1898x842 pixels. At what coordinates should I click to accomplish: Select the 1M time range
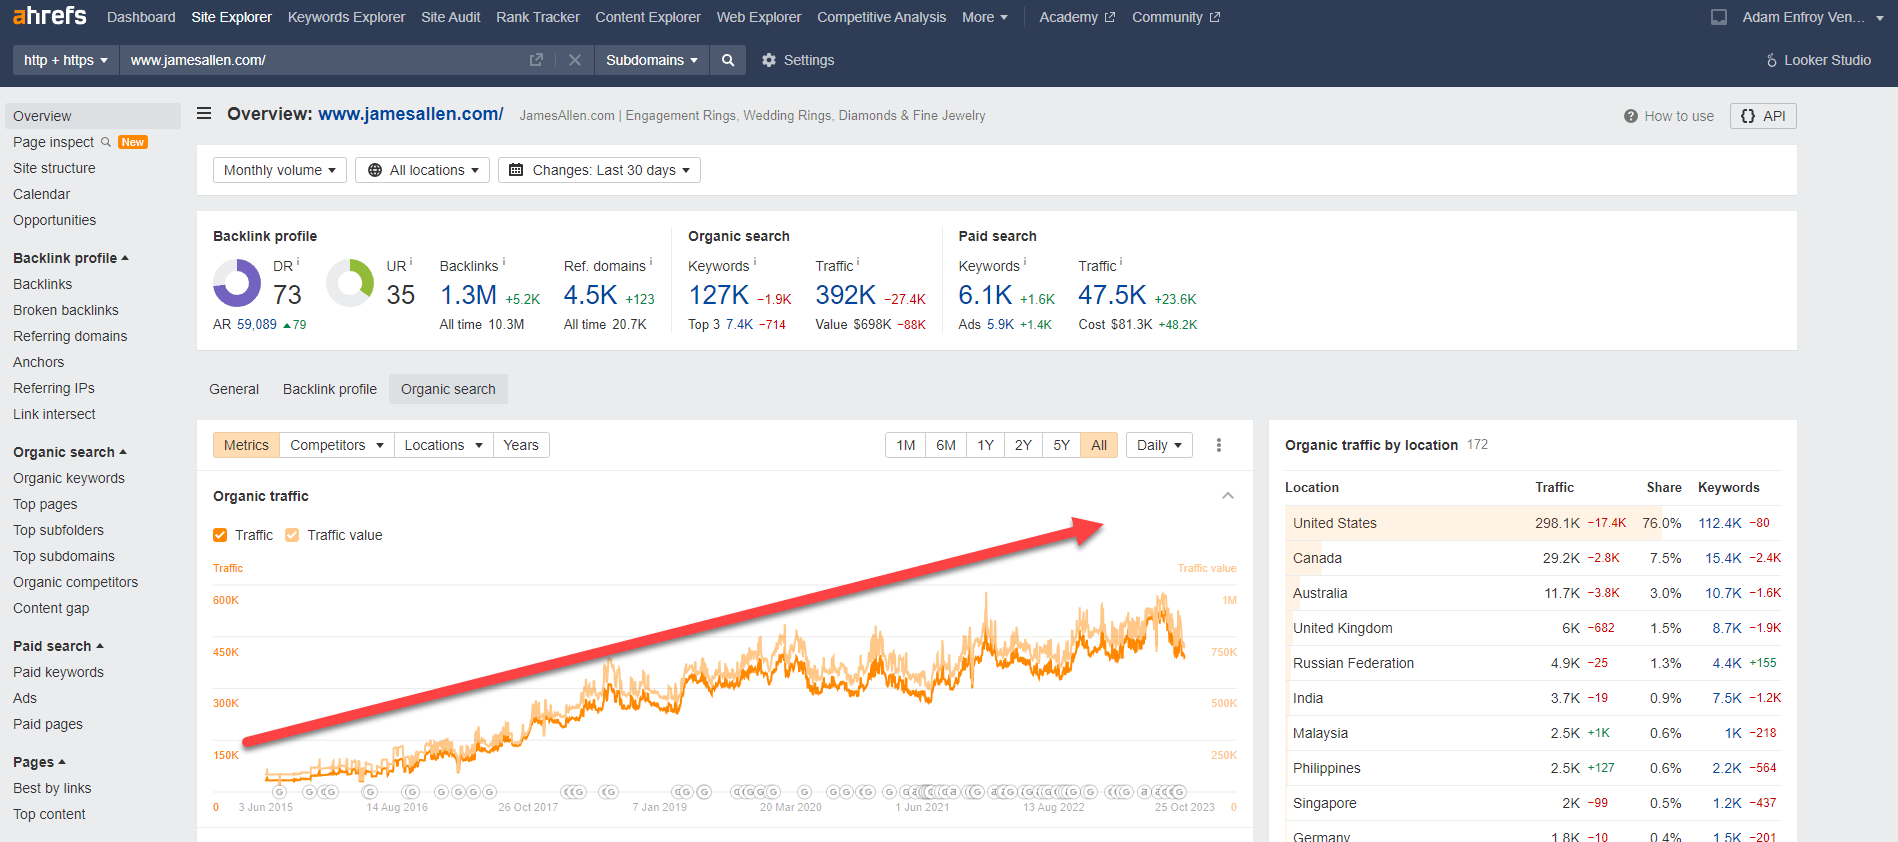(x=906, y=445)
